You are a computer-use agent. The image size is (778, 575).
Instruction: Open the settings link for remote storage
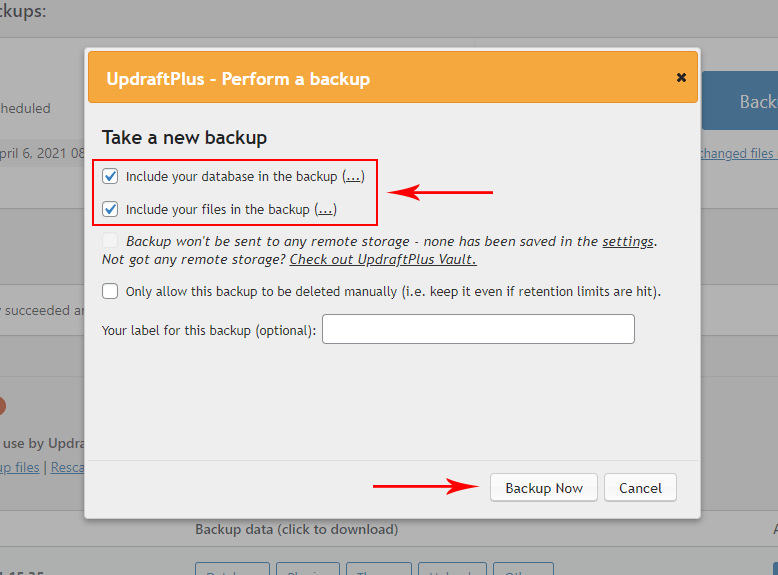(628, 242)
